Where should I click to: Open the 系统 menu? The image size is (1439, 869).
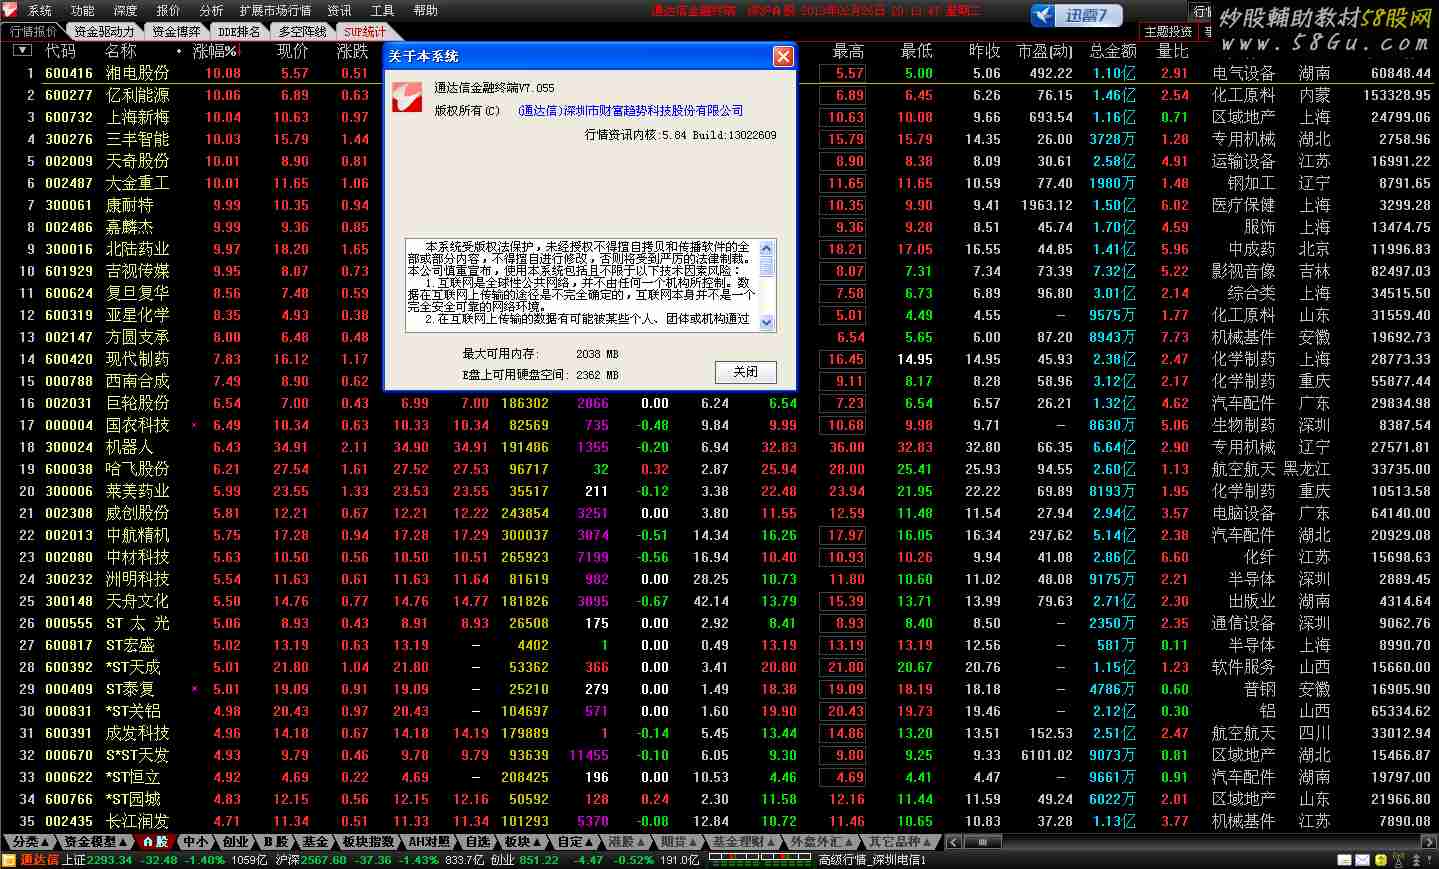[x=40, y=10]
